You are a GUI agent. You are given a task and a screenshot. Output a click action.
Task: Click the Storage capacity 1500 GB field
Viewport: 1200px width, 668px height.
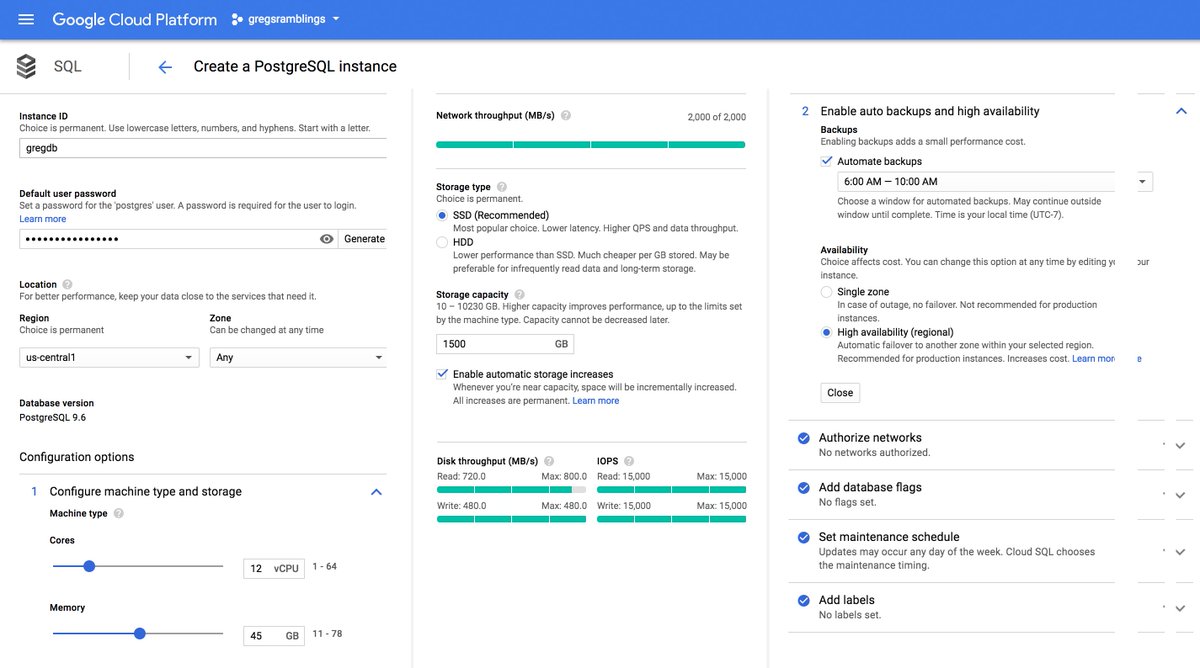[x=506, y=344]
